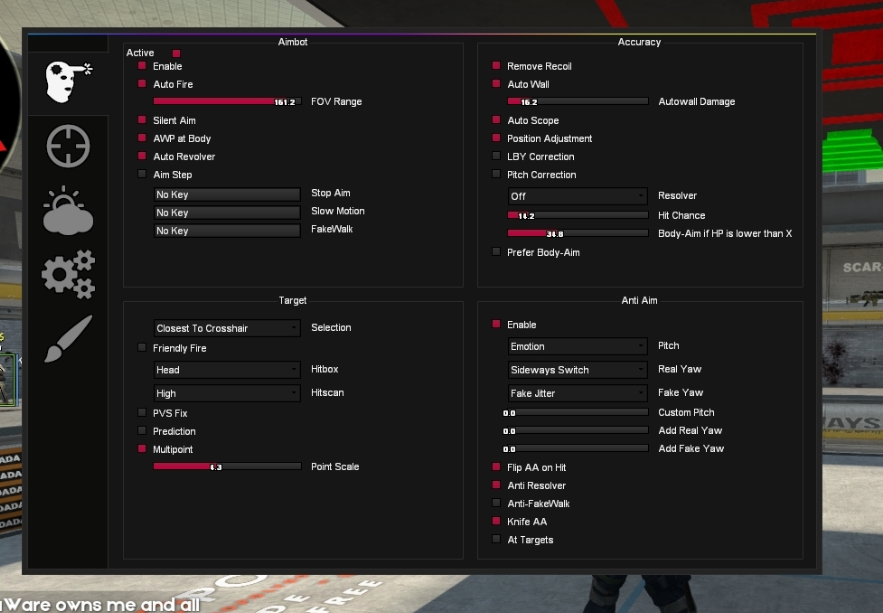Image resolution: width=883 pixels, height=613 pixels.
Task: Select the crosshair target icon in sidebar
Action: pyautogui.click(x=67, y=145)
